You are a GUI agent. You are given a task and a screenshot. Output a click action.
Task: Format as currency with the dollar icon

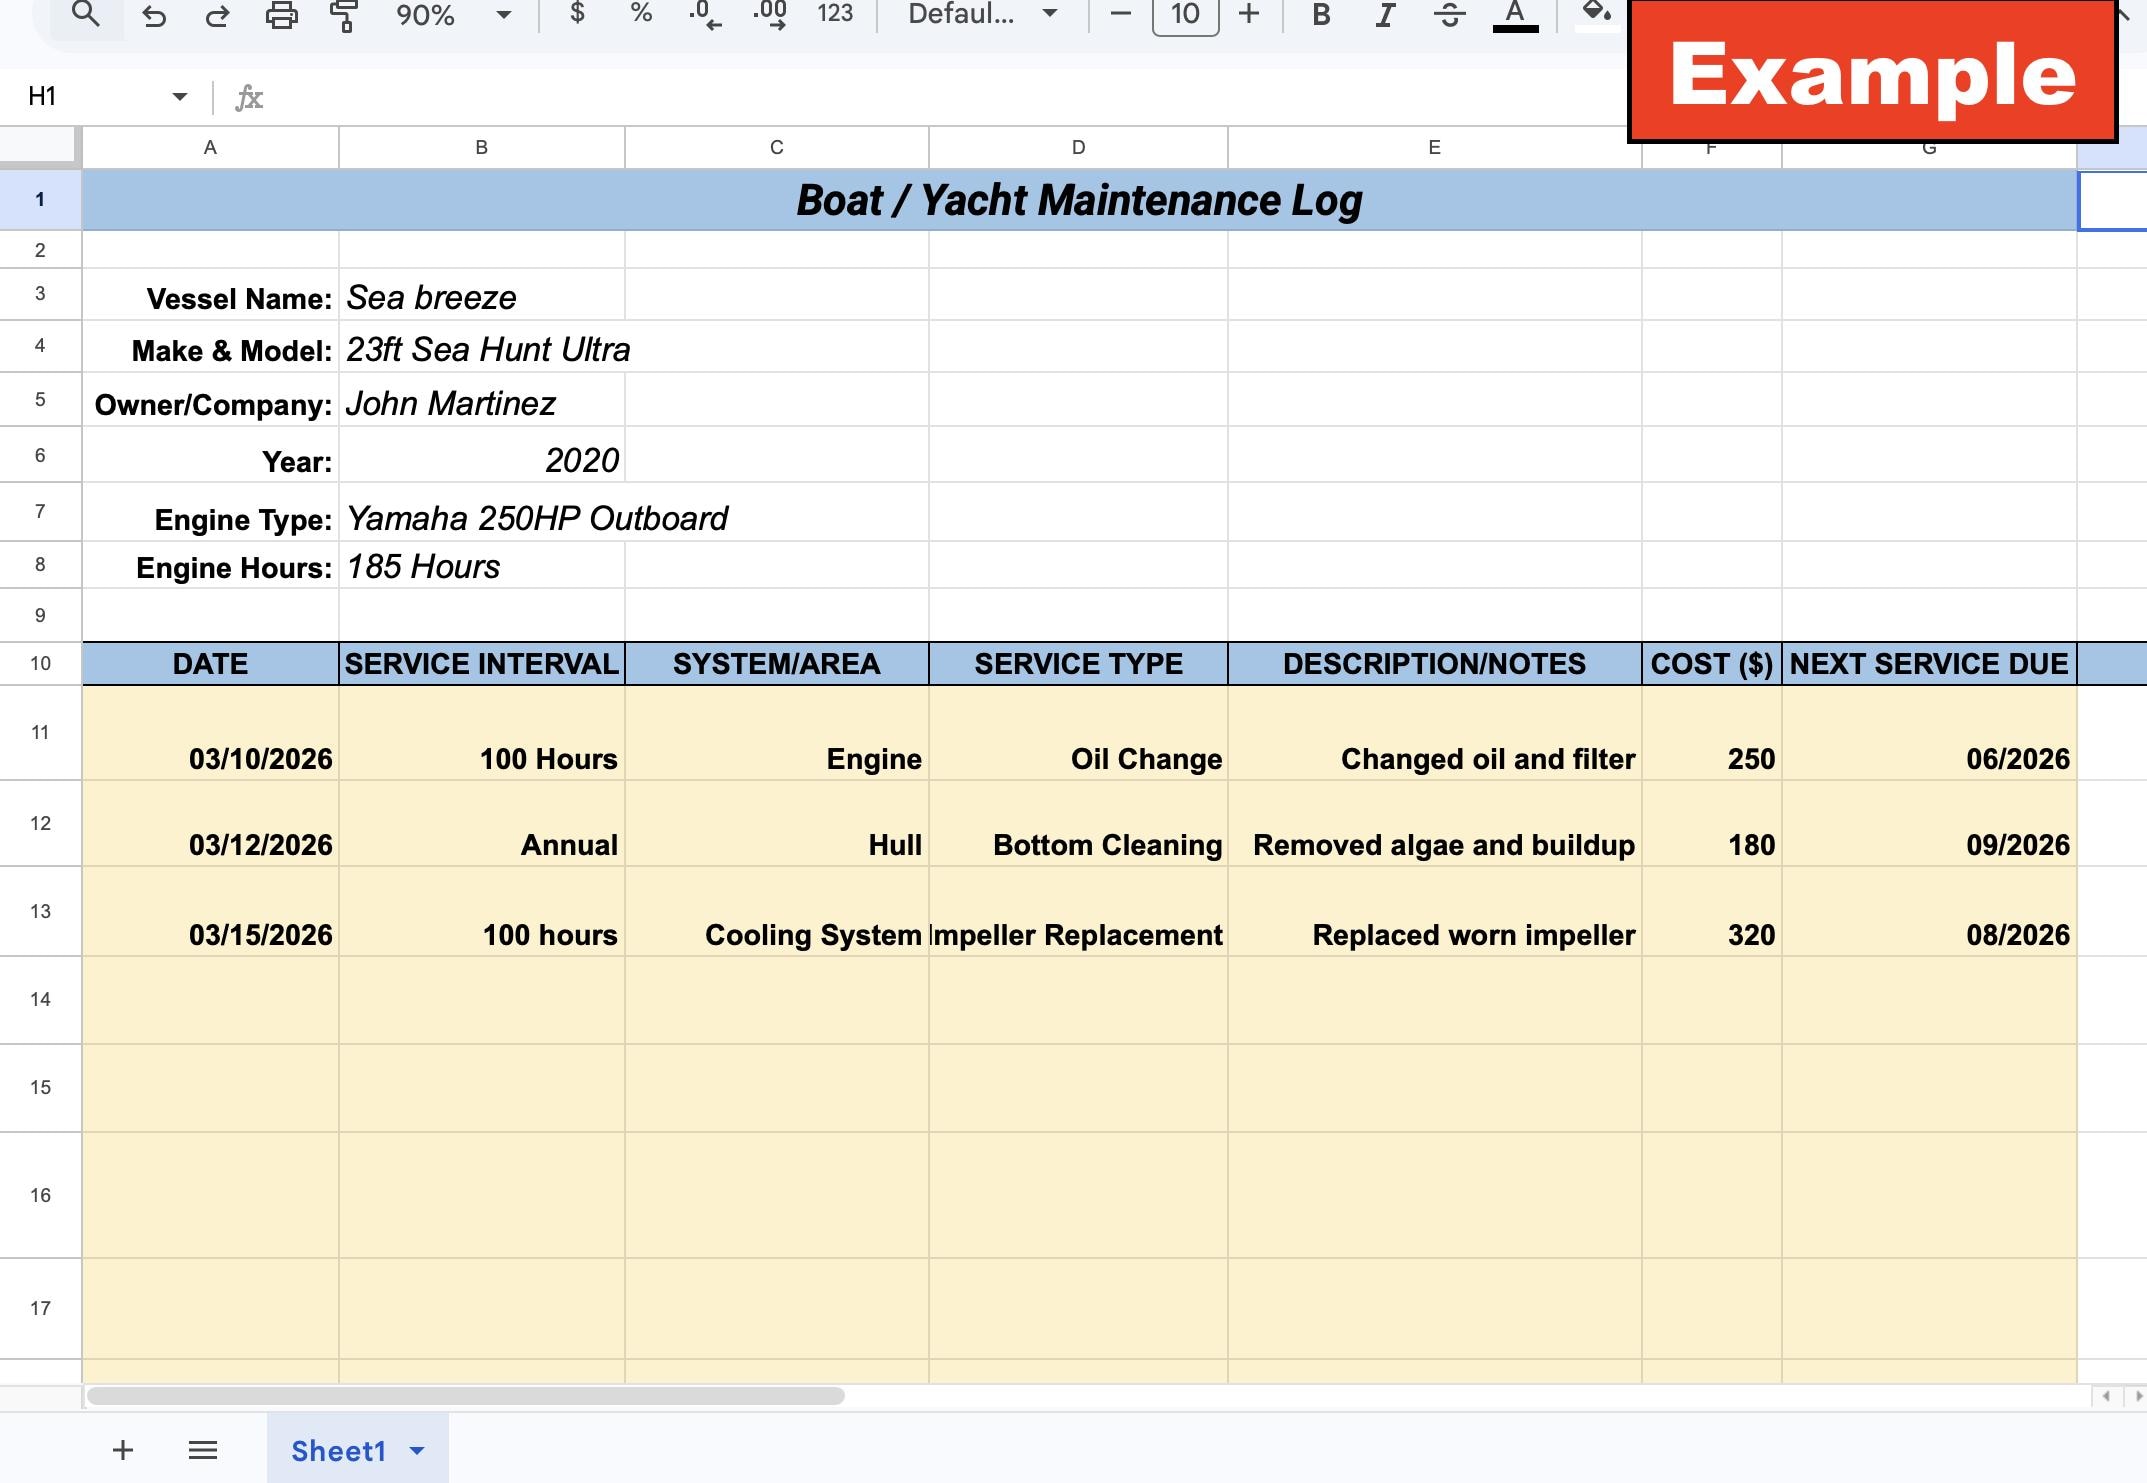(577, 13)
